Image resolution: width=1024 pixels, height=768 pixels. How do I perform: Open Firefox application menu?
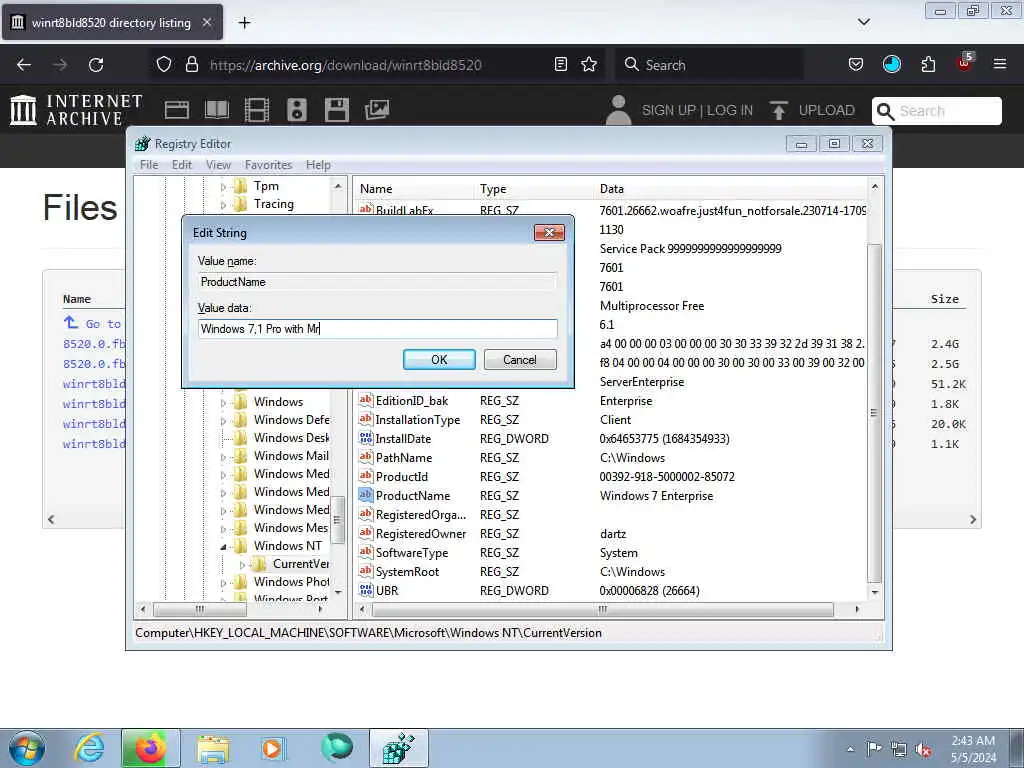pyautogui.click(x=999, y=64)
